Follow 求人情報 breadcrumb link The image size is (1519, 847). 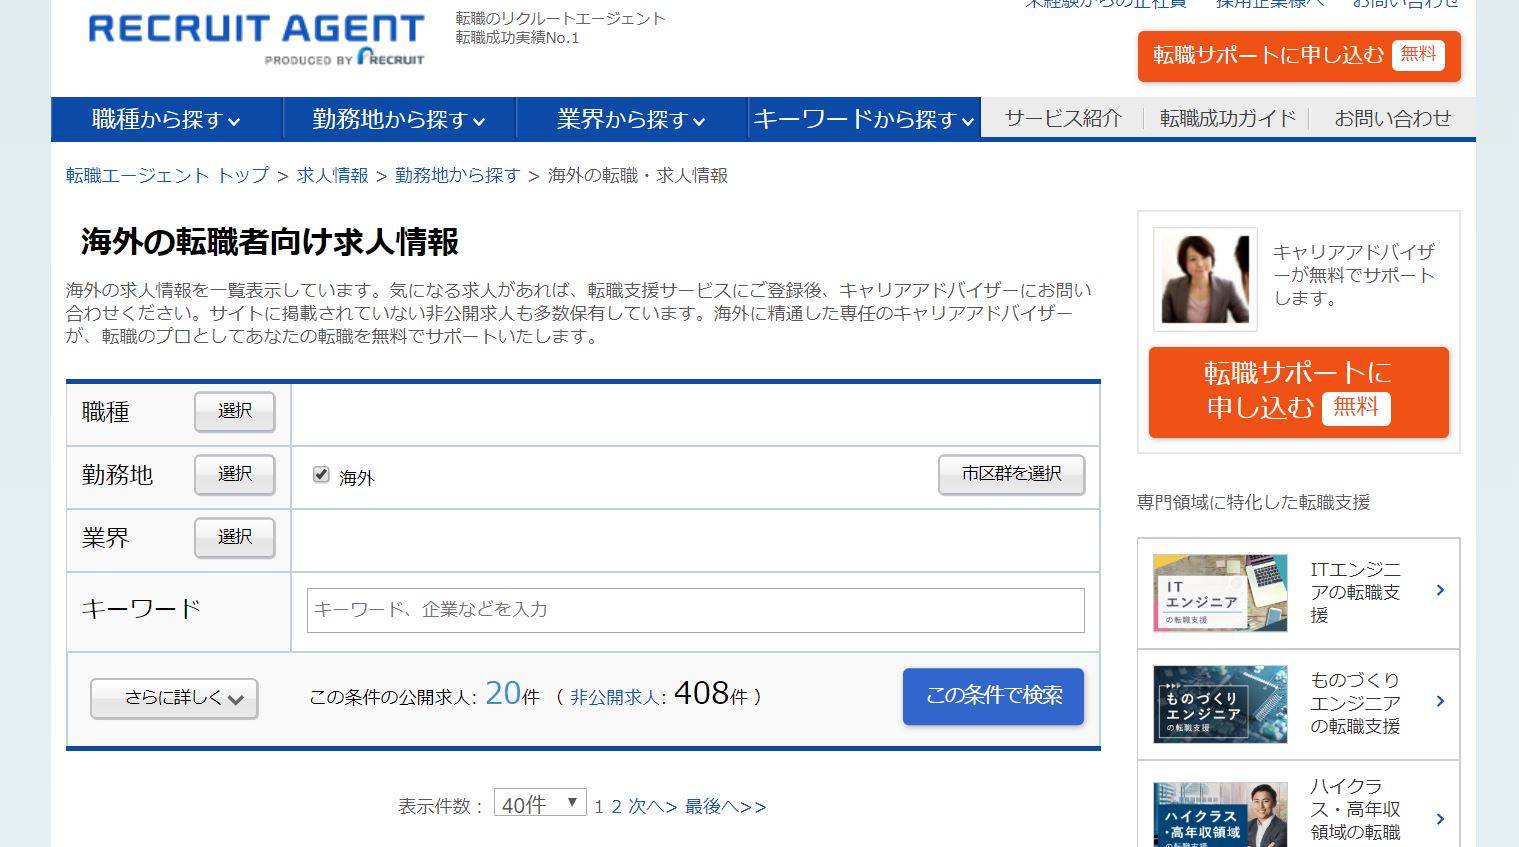[x=332, y=175]
